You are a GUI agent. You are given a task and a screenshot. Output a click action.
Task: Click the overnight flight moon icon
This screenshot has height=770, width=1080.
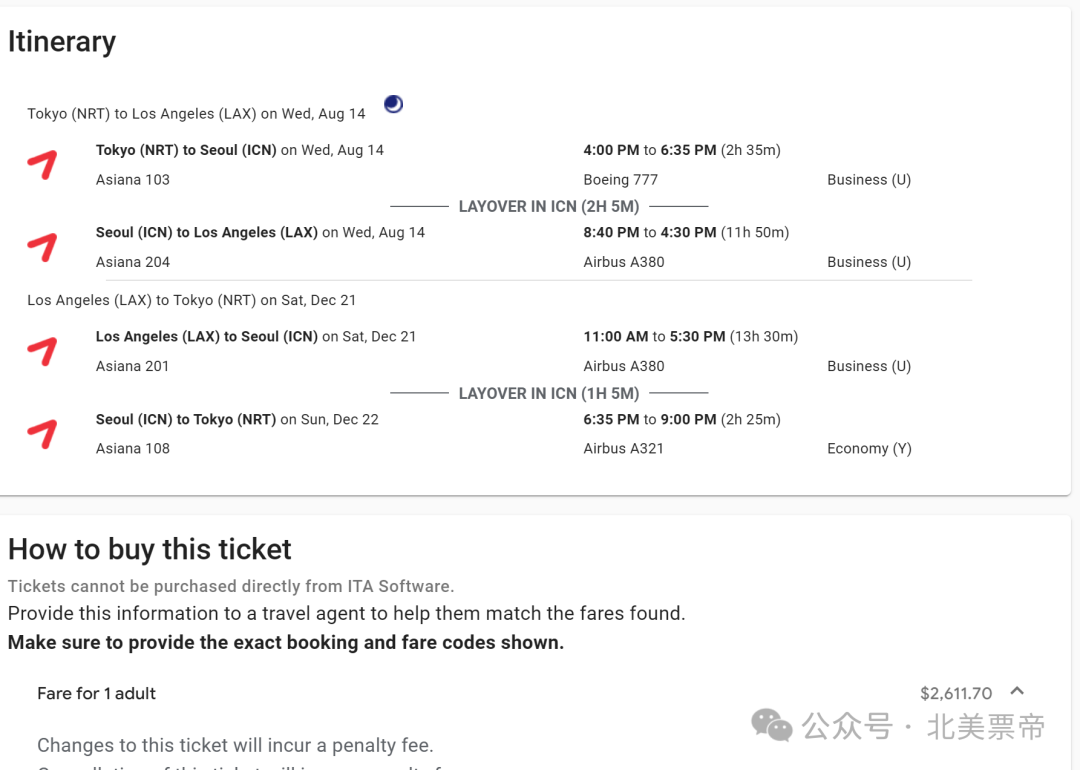394,104
